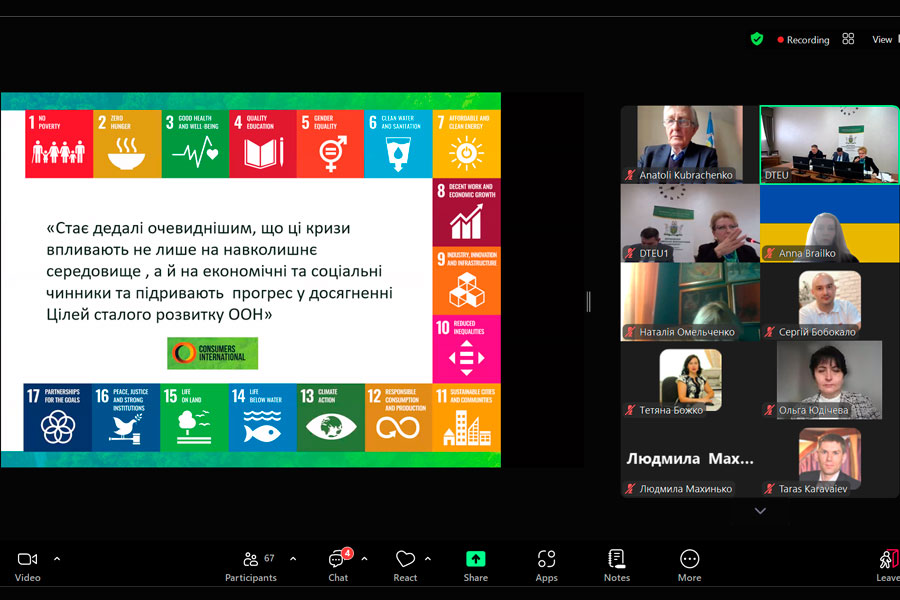Viewport: 900px width, 600px height.
Task: Click the green encryption shield icon
Action: click(757, 39)
